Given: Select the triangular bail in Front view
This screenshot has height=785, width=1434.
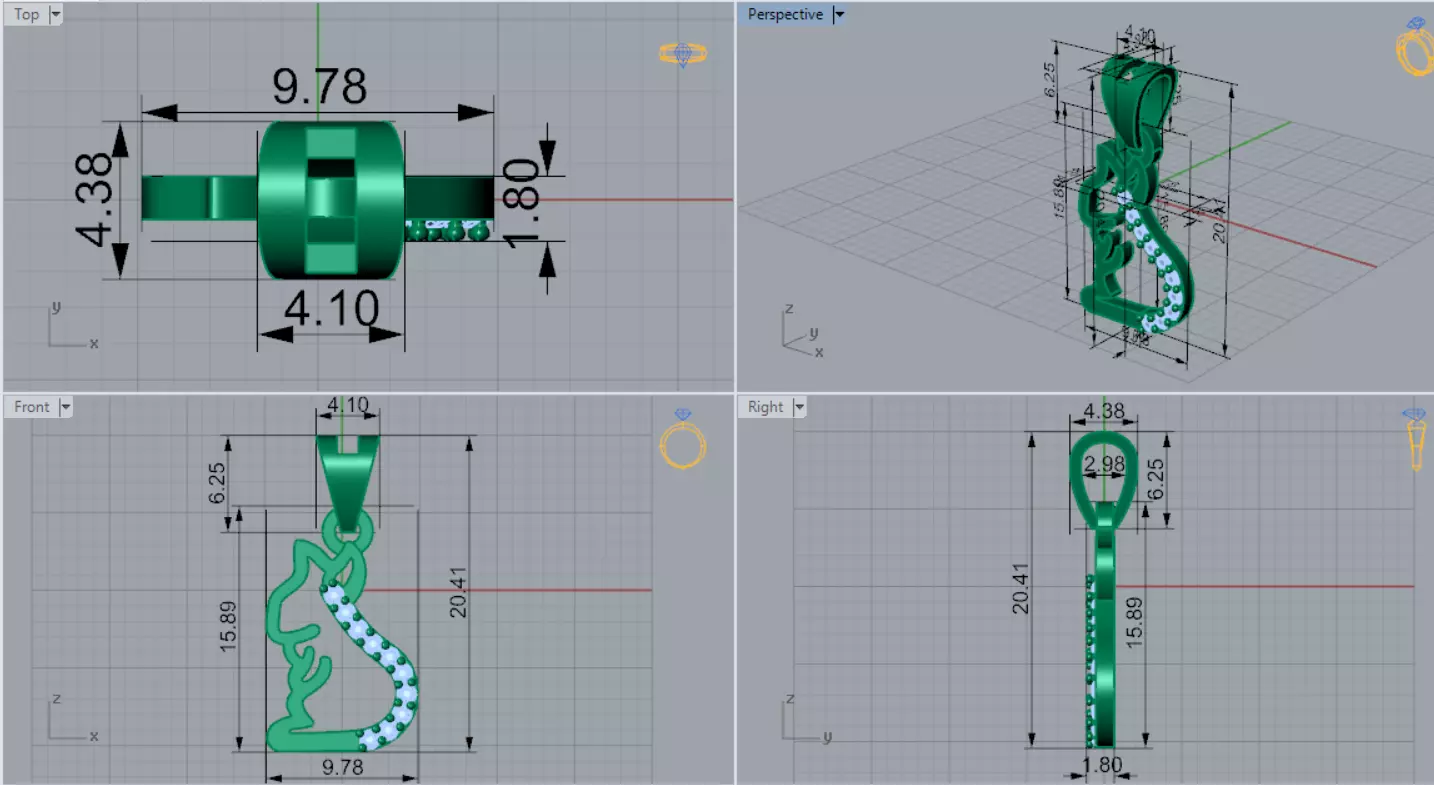Looking at the screenshot, I should tap(348, 482).
